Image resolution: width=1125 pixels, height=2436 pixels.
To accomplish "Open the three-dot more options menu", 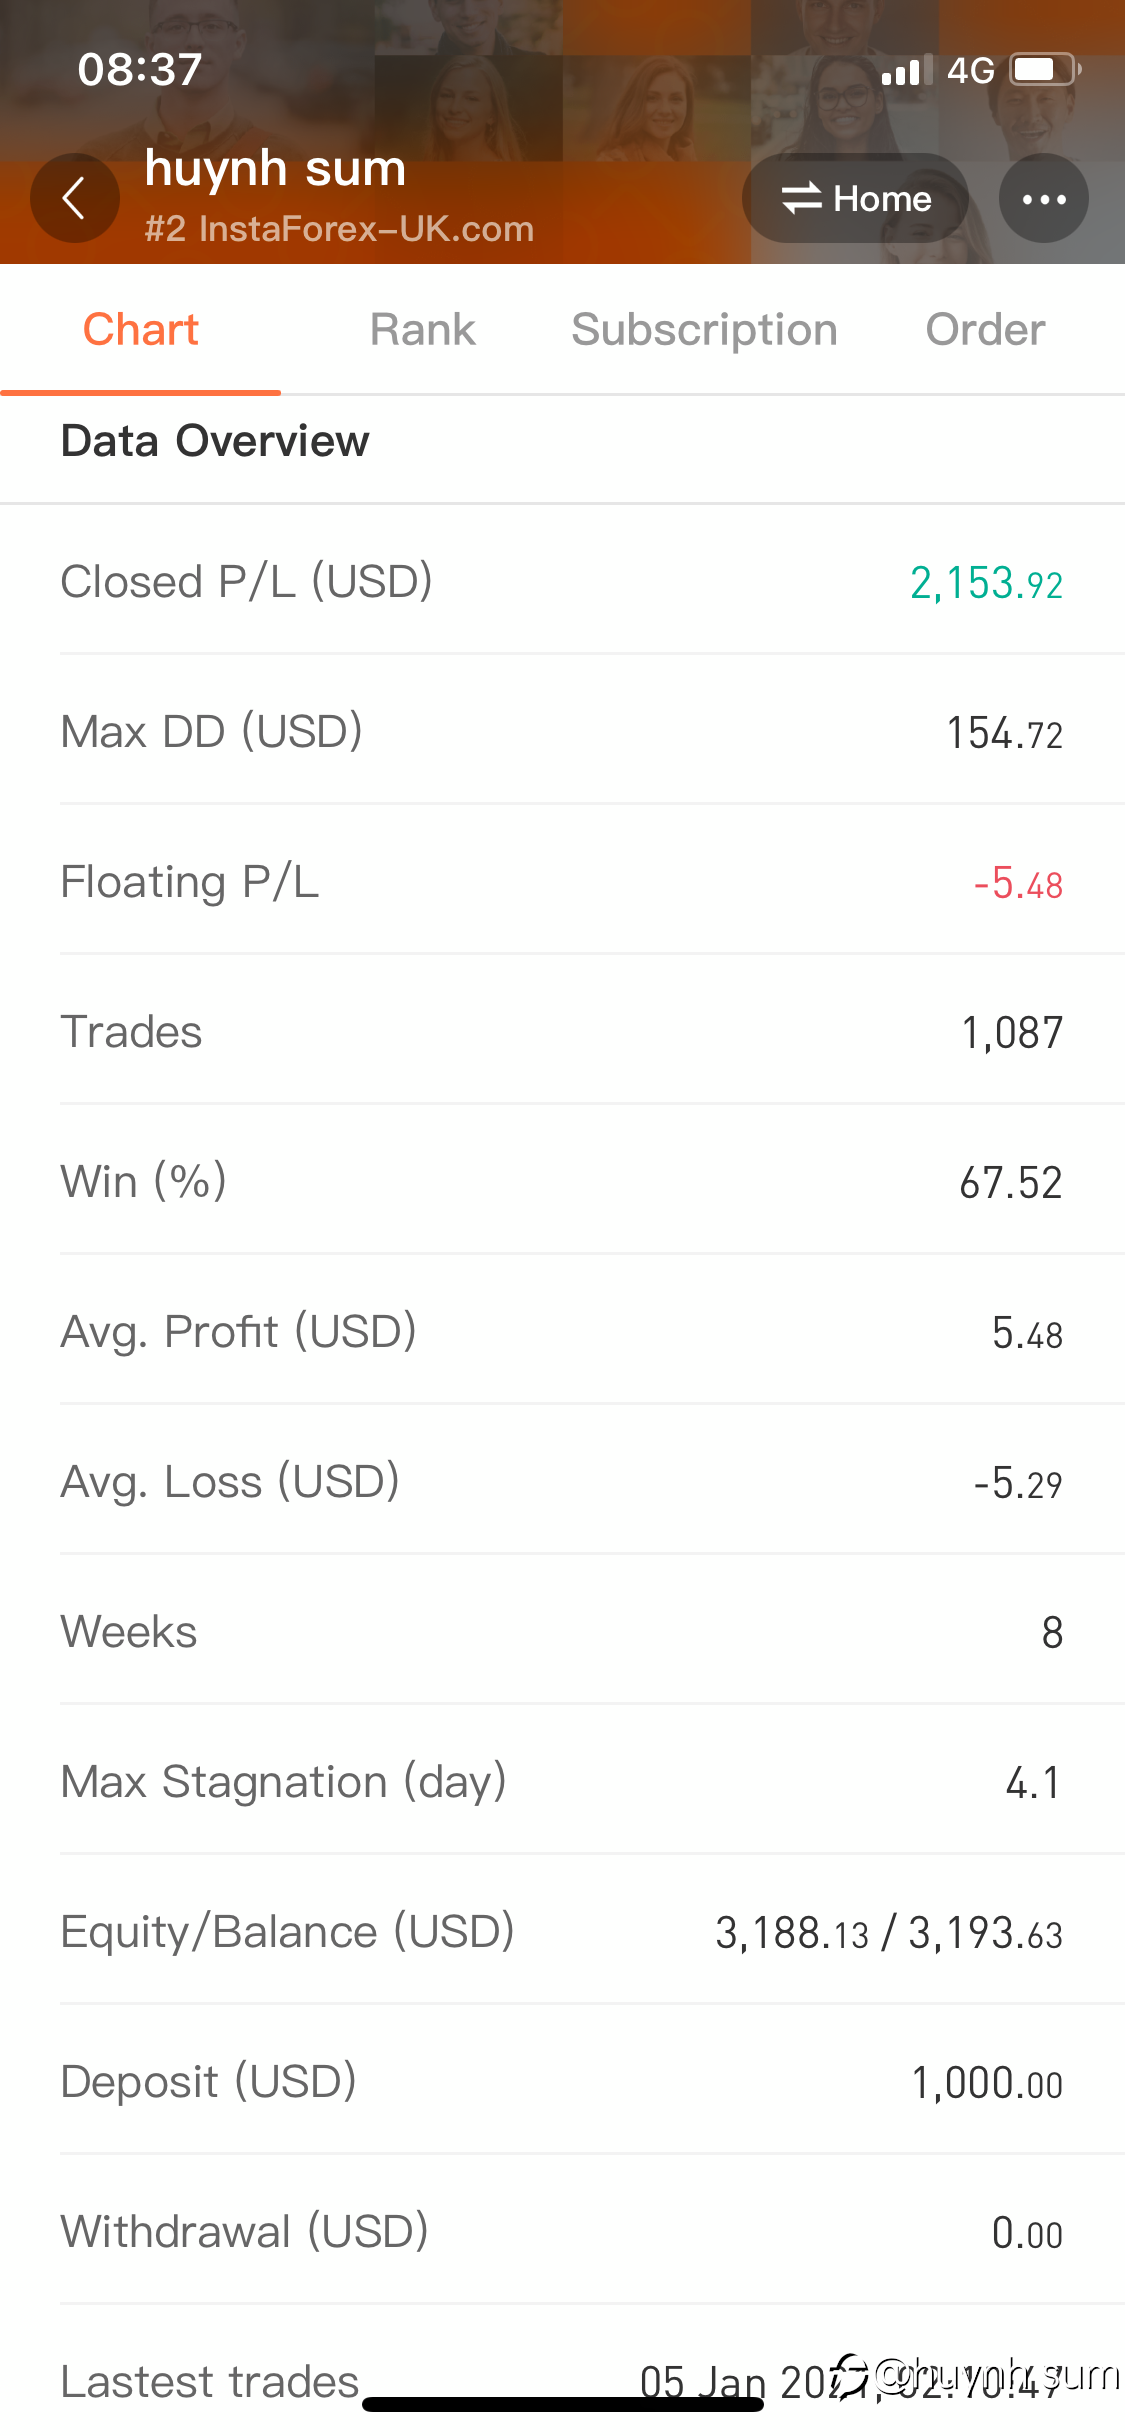I will (x=1043, y=198).
